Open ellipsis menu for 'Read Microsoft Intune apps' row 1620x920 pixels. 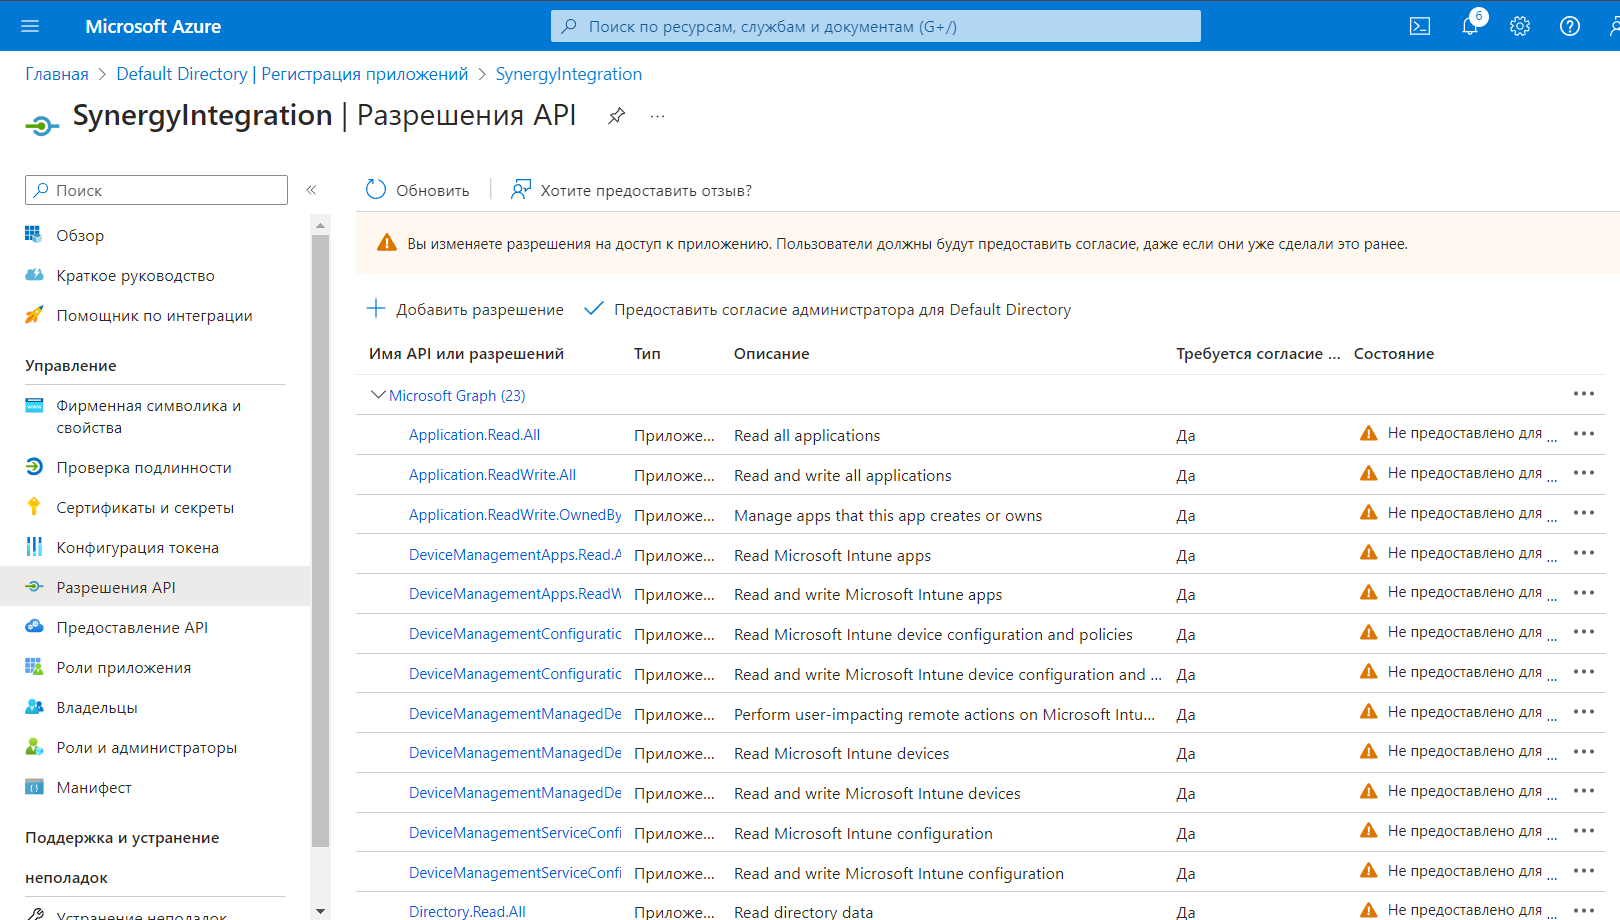tap(1584, 553)
